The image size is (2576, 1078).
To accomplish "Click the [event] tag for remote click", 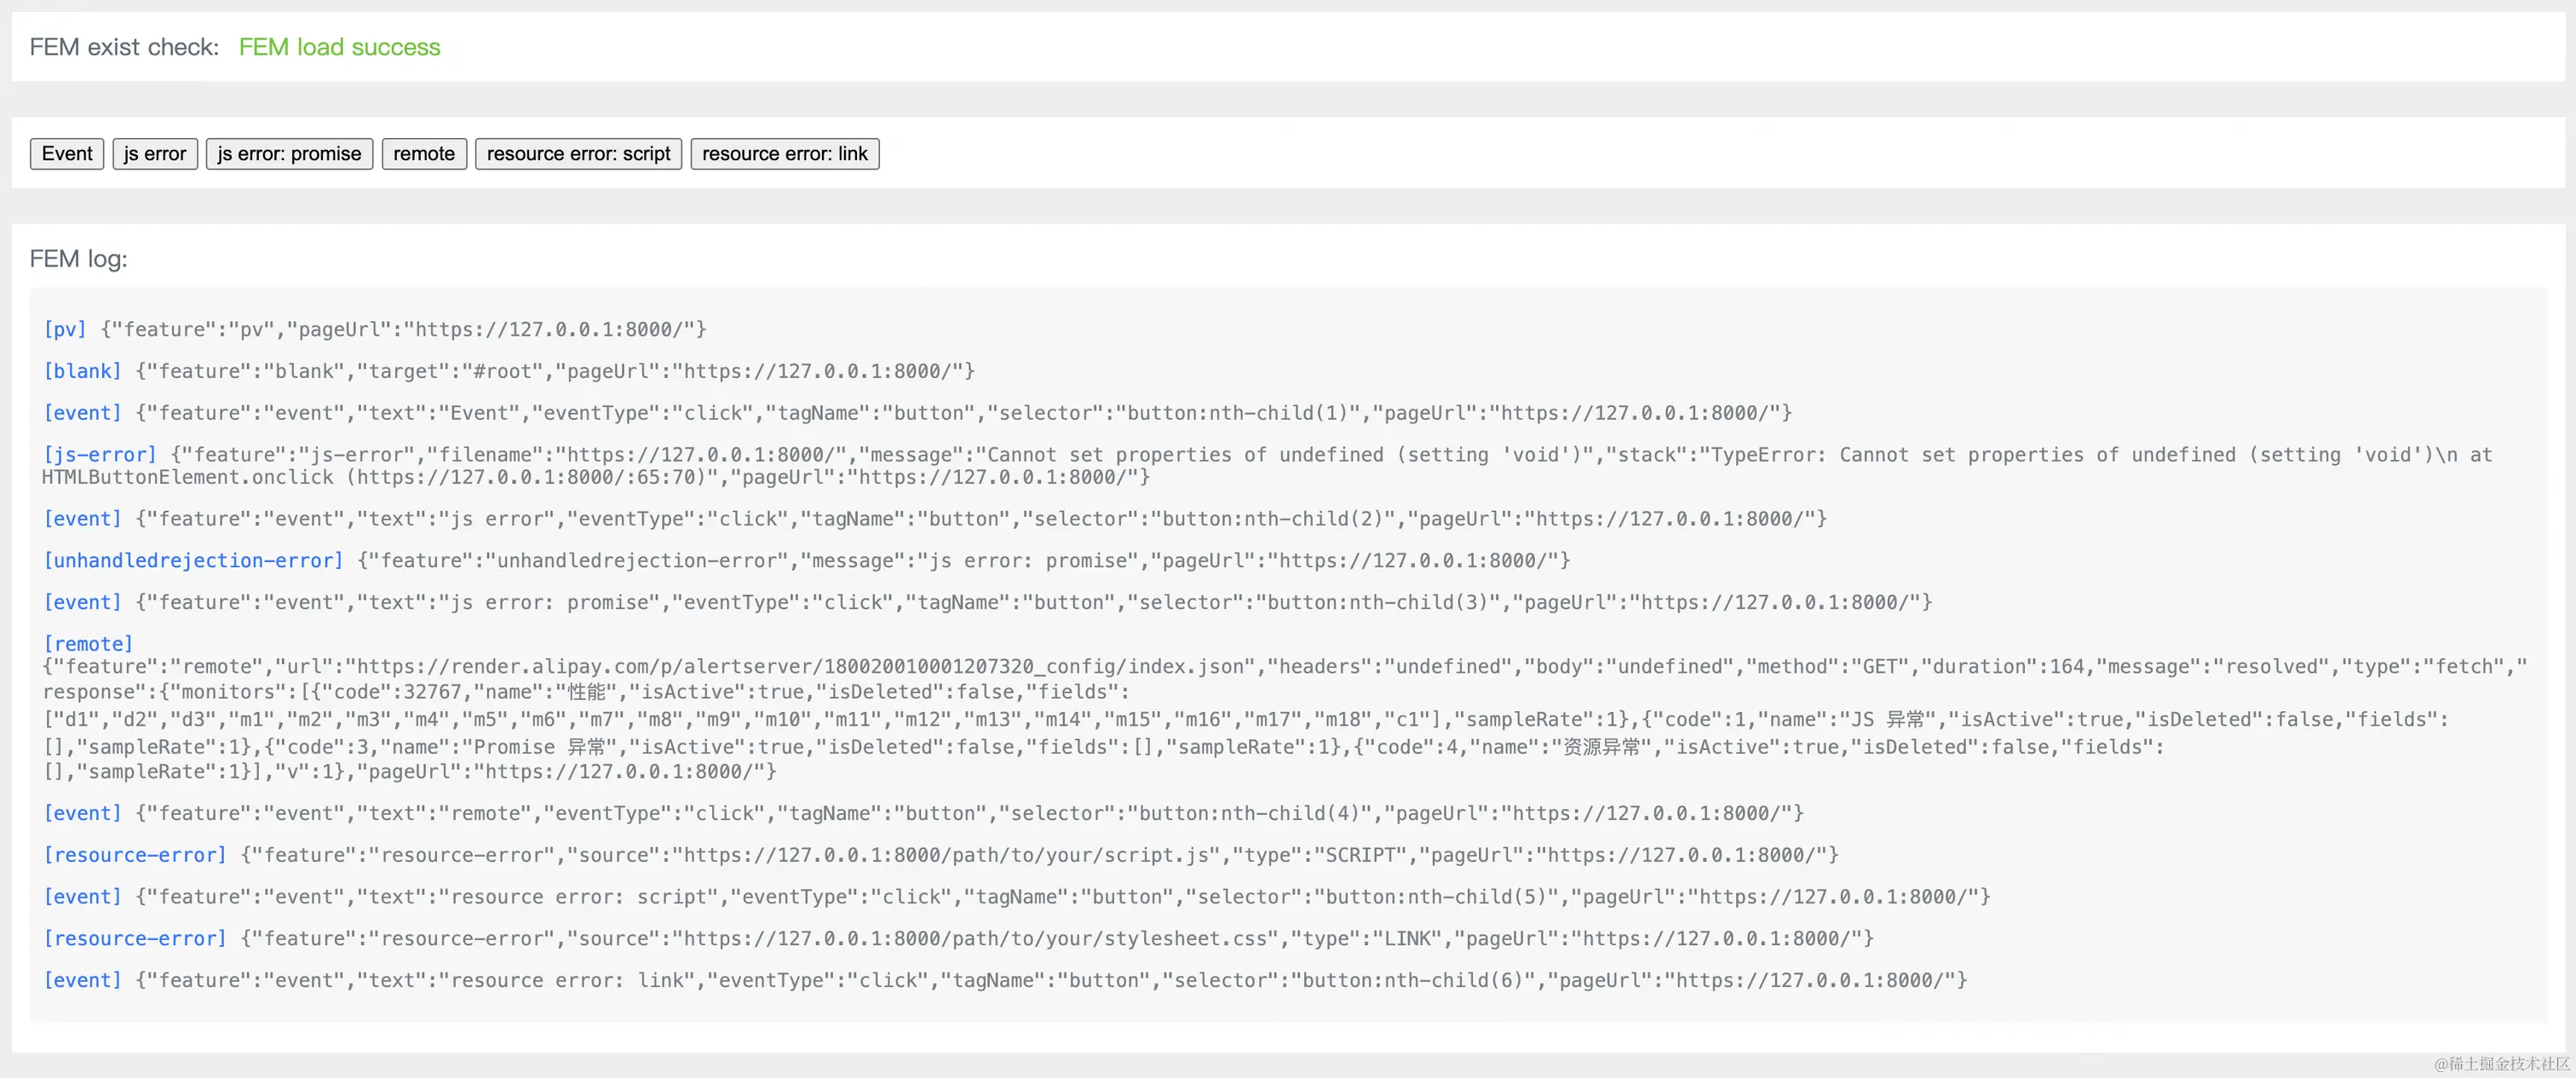I will point(81,813).
